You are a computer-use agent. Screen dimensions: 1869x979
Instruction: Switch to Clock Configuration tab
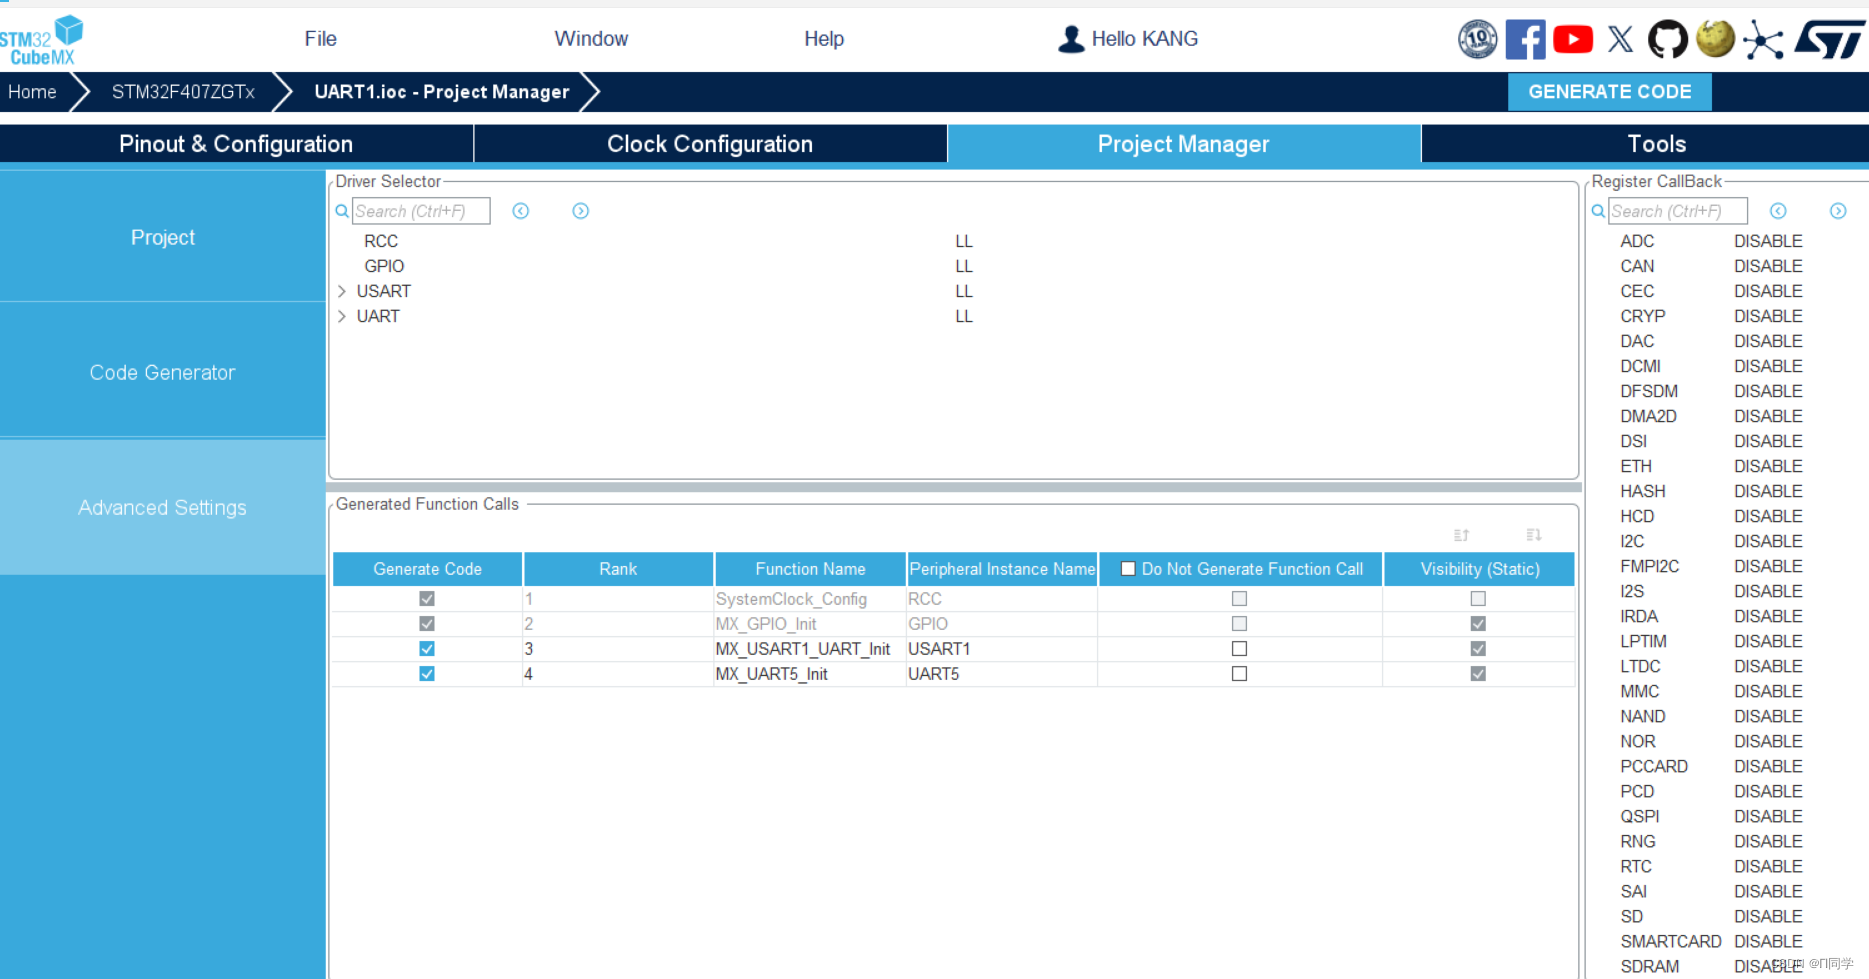coord(710,144)
